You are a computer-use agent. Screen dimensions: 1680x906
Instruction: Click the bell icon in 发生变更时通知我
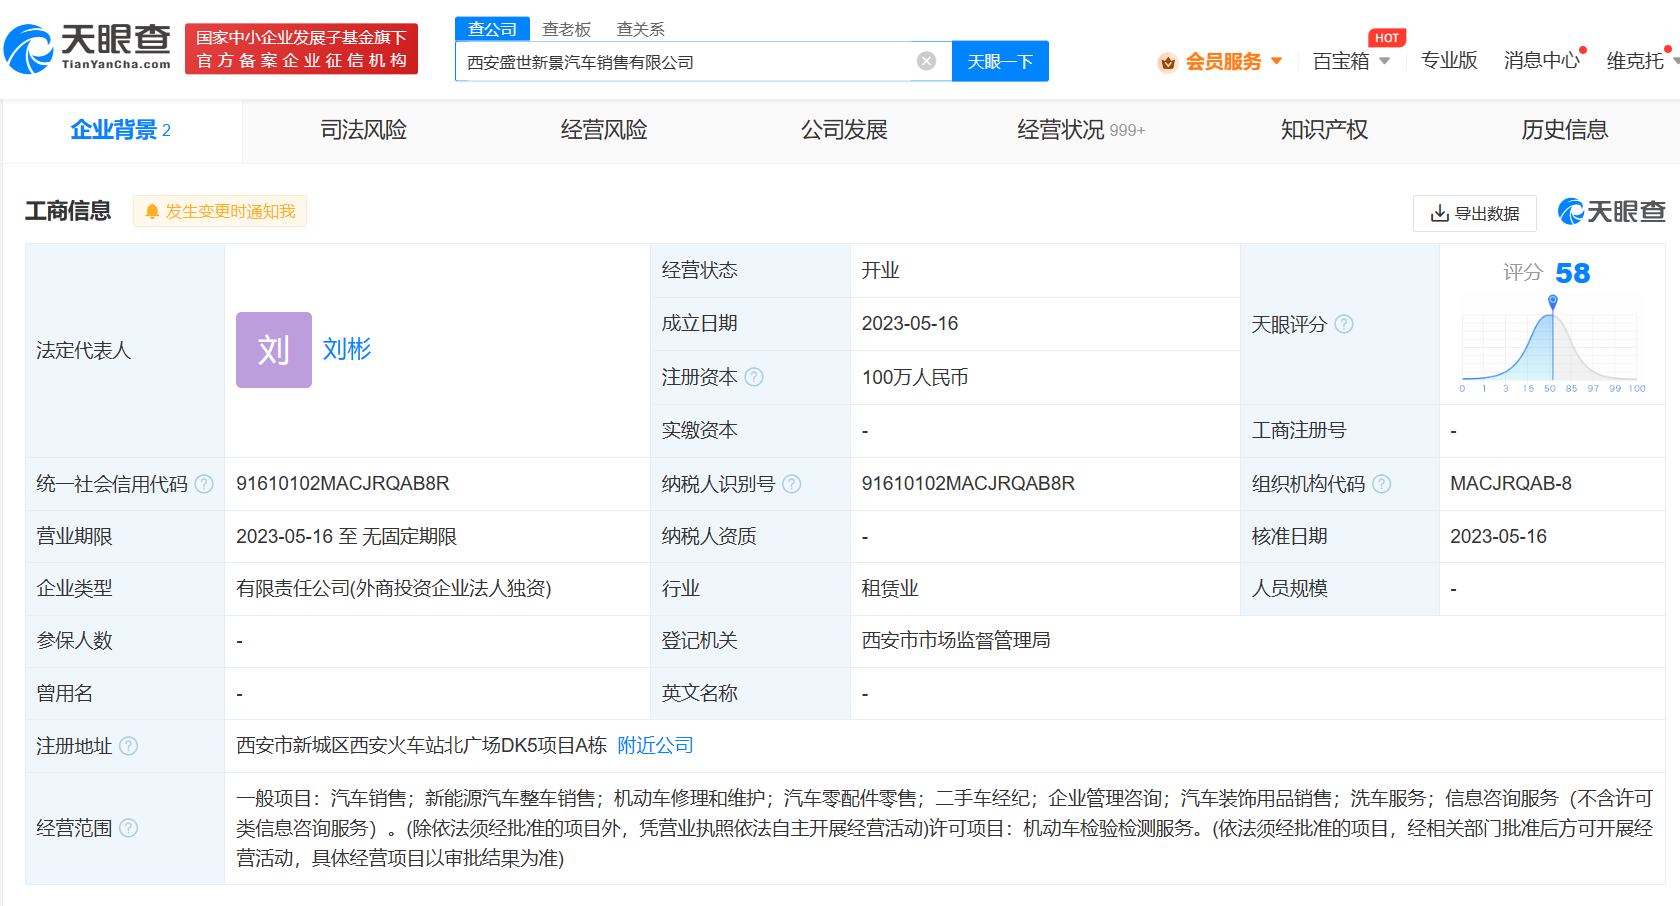(152, 212)
